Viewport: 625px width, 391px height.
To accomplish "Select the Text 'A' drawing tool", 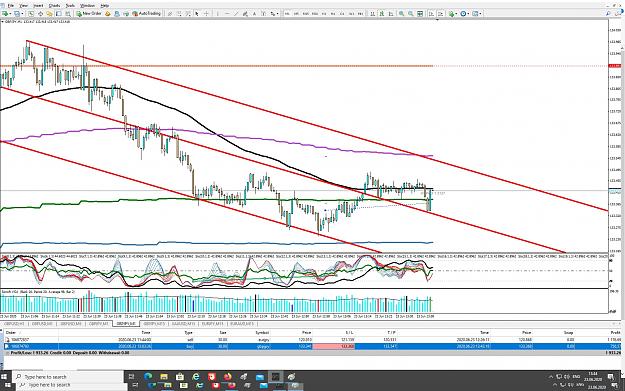I will coord(254,14).
